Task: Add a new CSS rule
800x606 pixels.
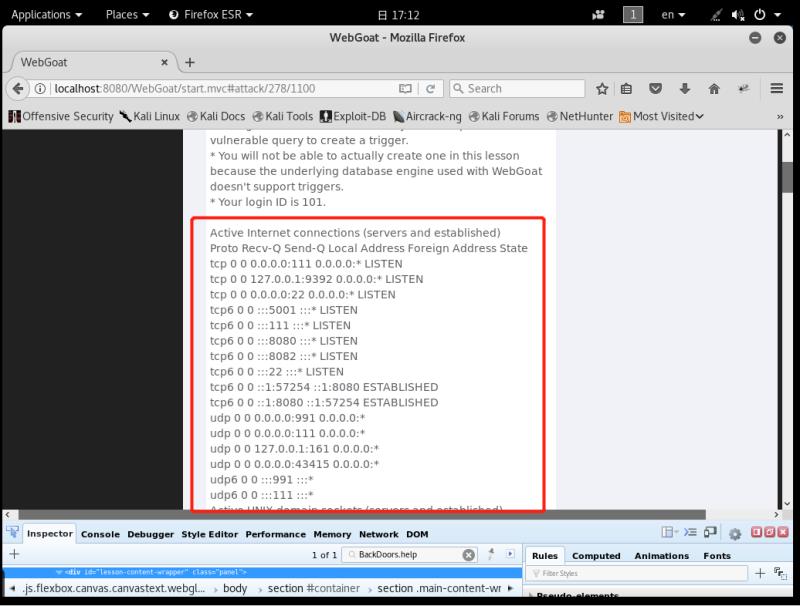Action: point(760,573)
